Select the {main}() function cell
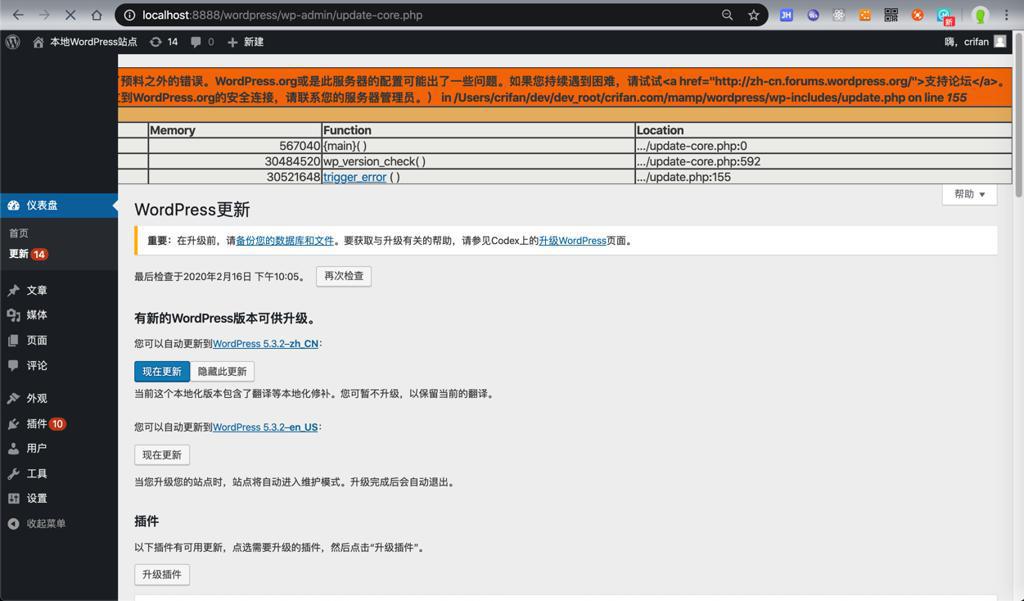The height and width of the screenshot is (601, 1024). [478, 146]
